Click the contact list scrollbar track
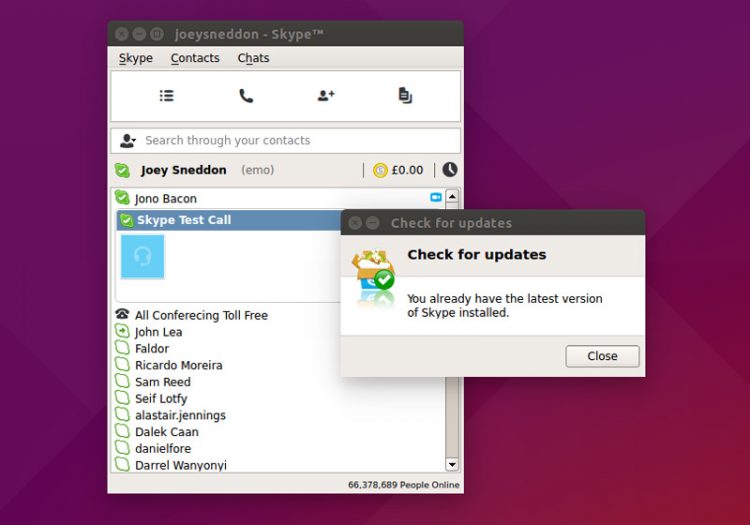The image size is (750, 525). click(452, 416)
